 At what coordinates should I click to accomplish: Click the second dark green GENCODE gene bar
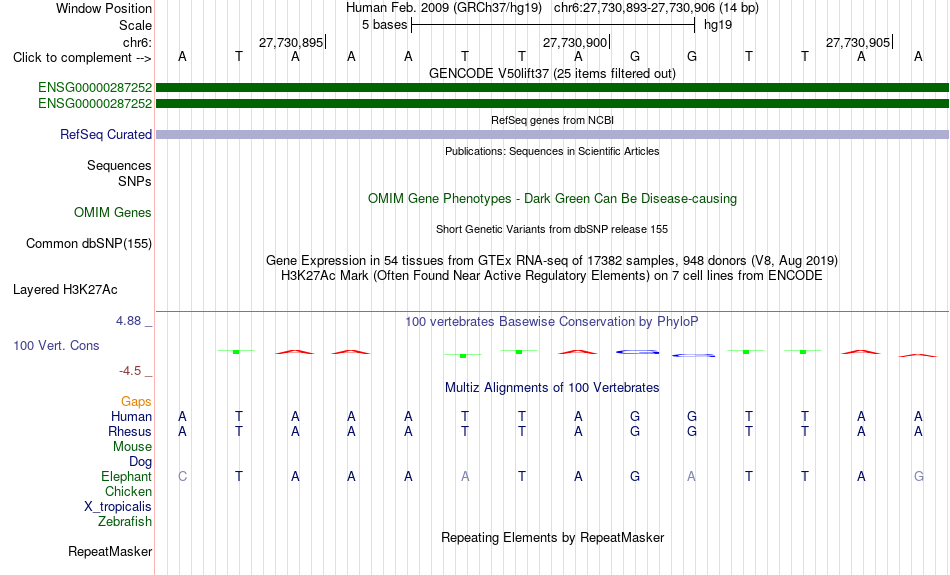pos(552,104)
